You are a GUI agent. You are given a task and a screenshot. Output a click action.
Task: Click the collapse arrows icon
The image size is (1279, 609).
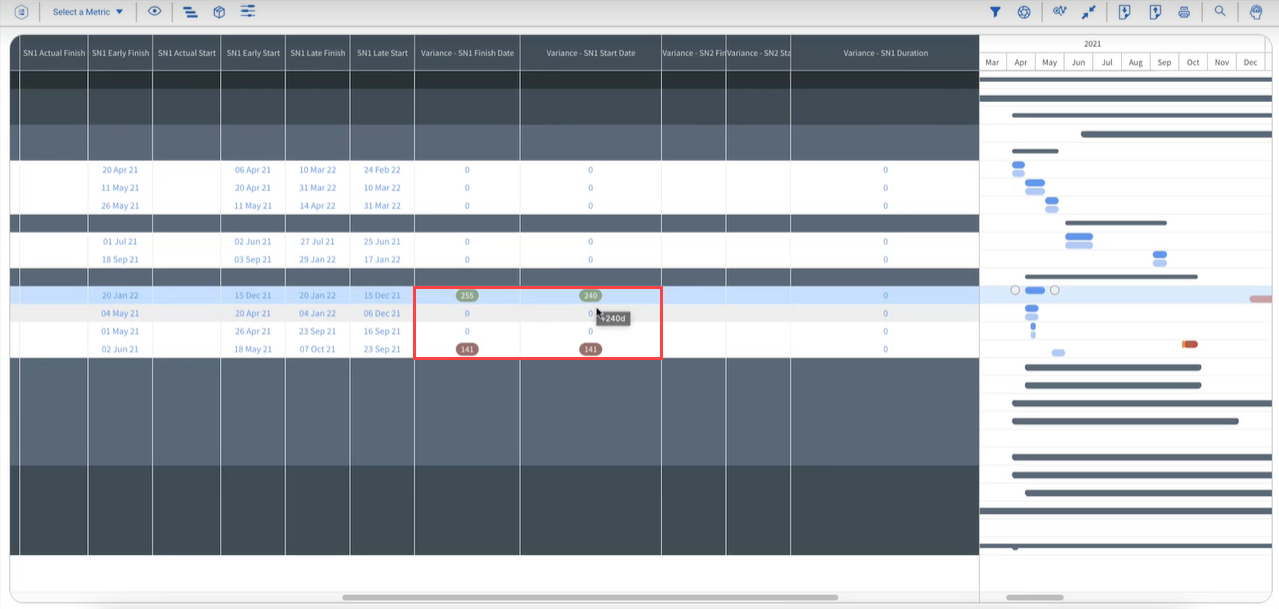(x=1089, y=12)
